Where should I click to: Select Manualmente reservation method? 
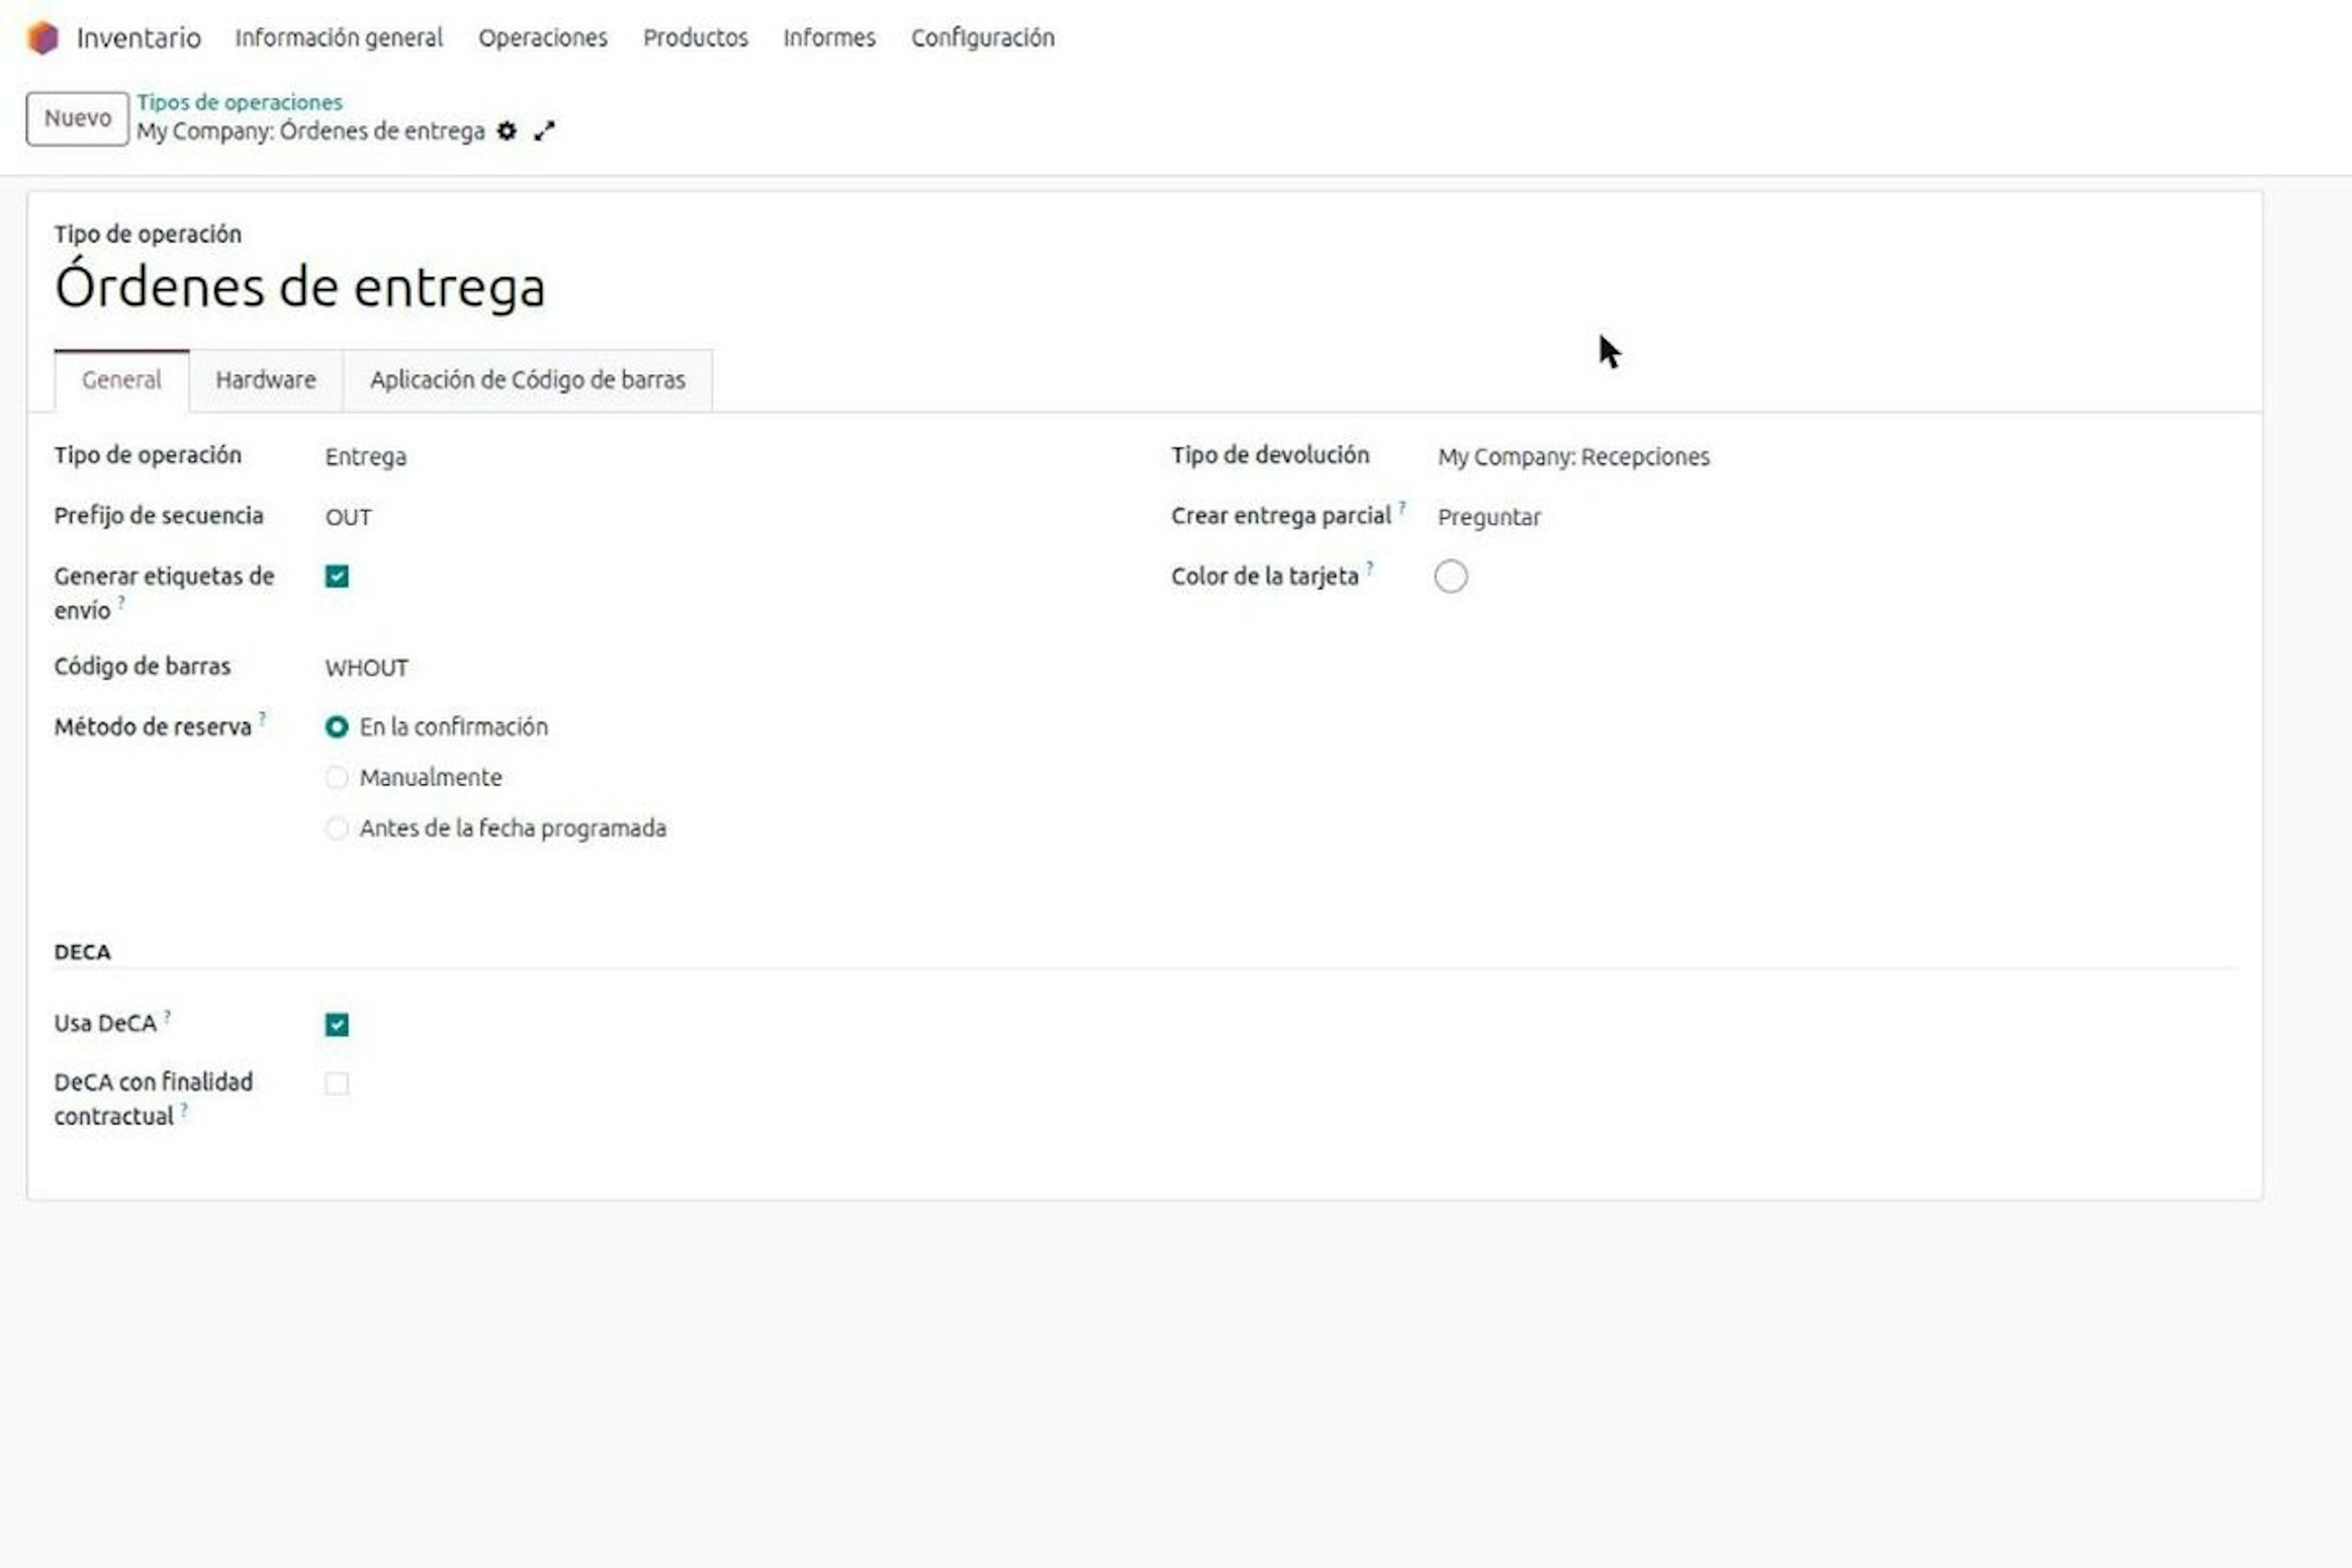337,778
